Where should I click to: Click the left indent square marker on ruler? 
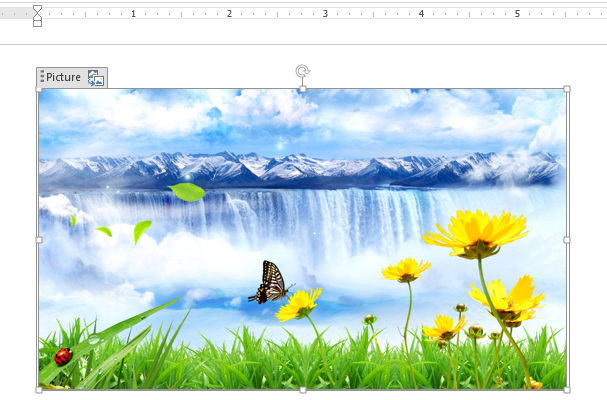point(37,24)
